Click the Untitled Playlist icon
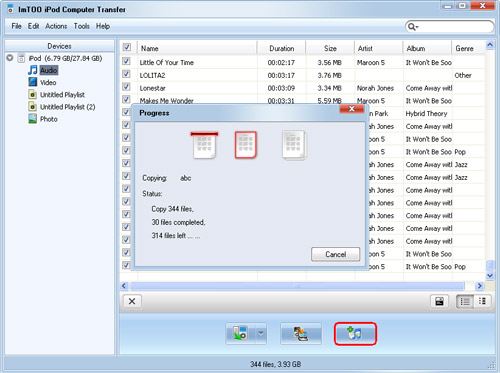This screenshot has width=500, height=373. point(33,95)
